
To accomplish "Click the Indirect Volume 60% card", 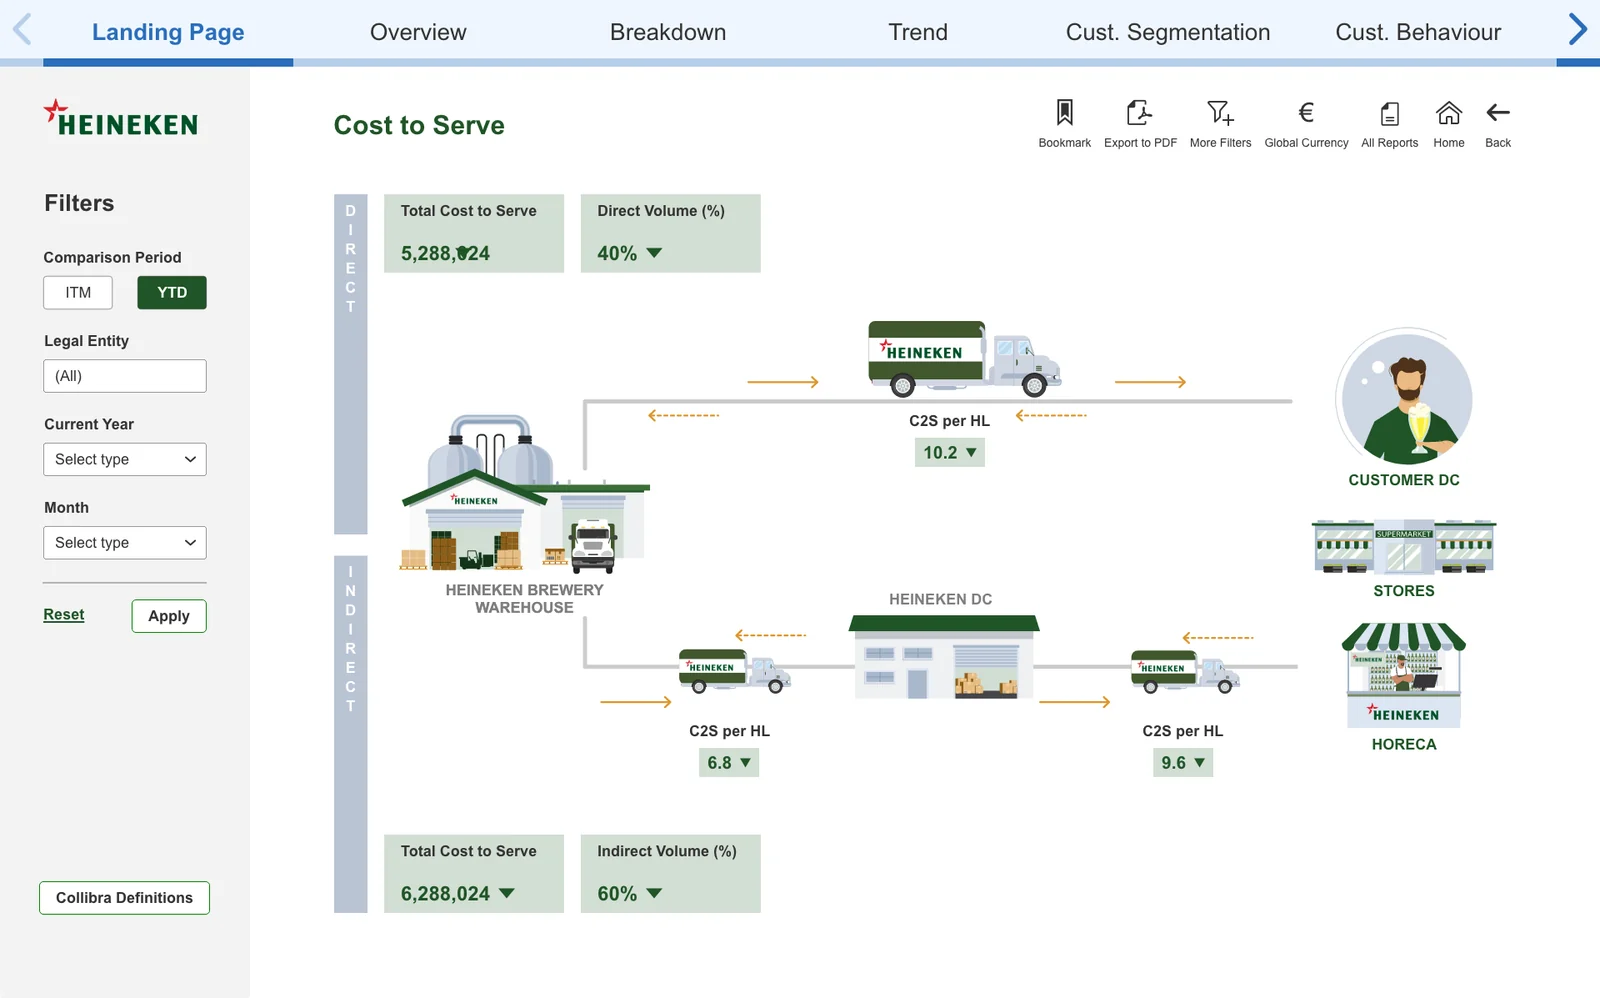I will (x=671, y=874).
